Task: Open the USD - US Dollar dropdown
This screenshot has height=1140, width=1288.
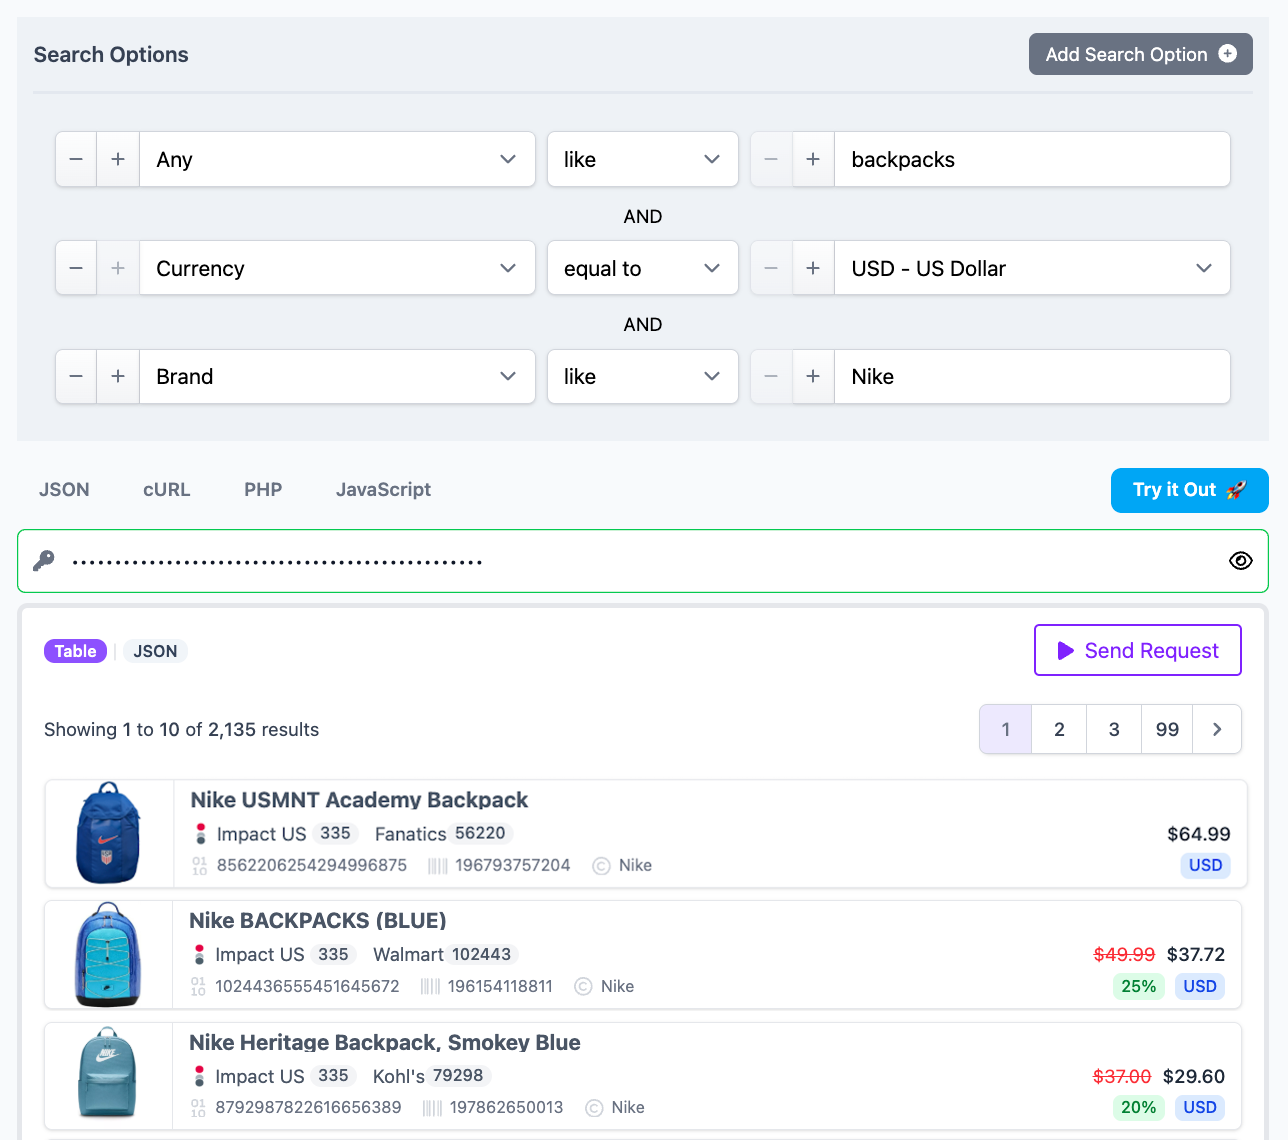Action: click(x=1032, y=268)
